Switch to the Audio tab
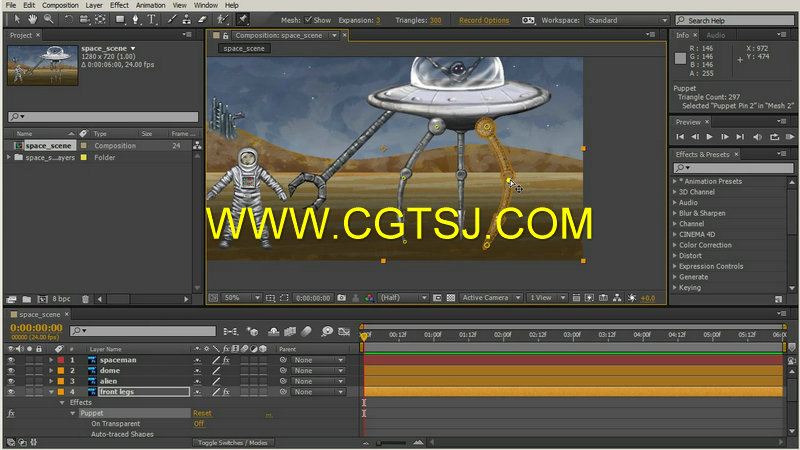The height and width of the screenshot is (450, 800). coord(715,35)
